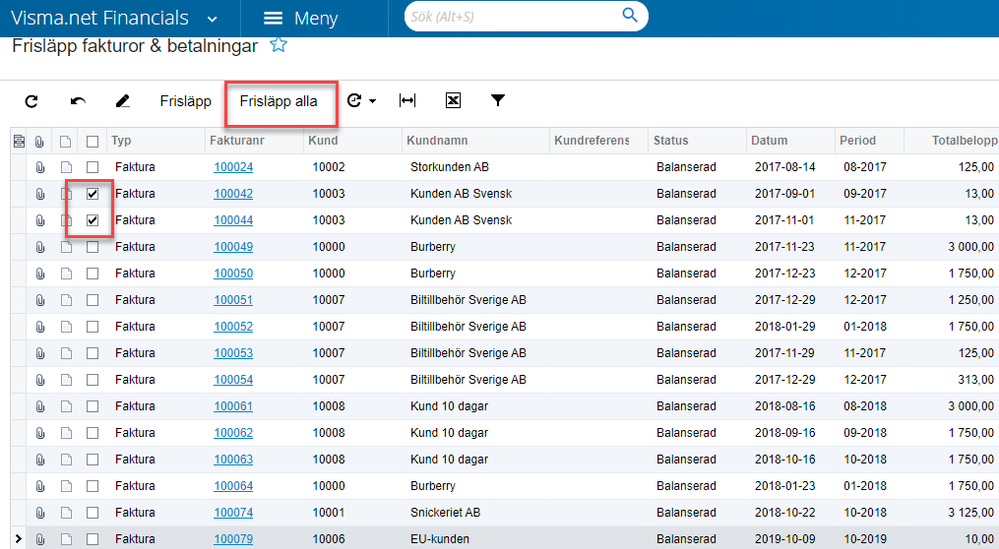The height and width of the screenshot is (549, 999).
Task: Open invoice link 100061
Action: (x=233, y=406)
